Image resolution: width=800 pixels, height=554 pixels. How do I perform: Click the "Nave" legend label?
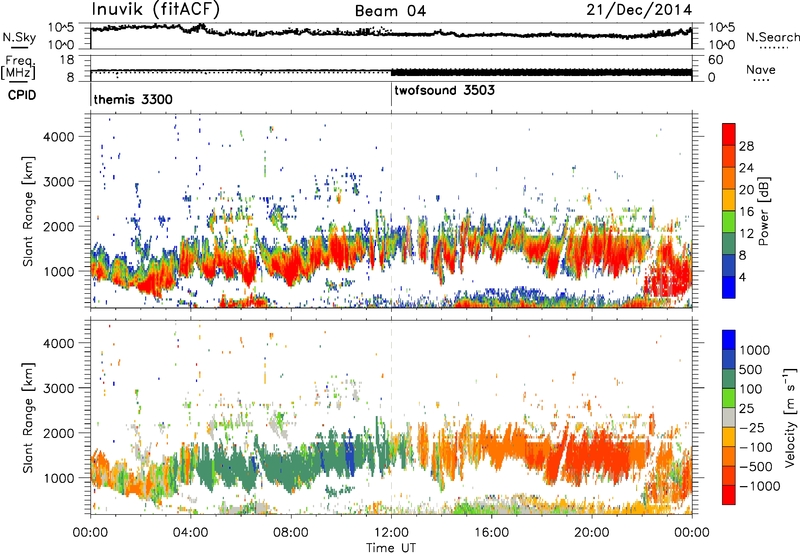pyautogui.click(x=761, y=69)
